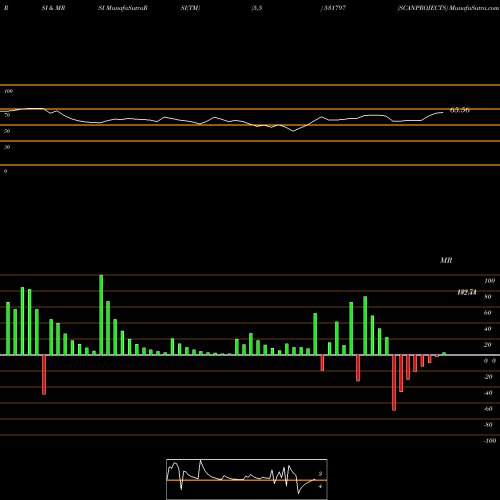
Task: Click the -100 label on MR axis
Action: (x=490, y=441)
